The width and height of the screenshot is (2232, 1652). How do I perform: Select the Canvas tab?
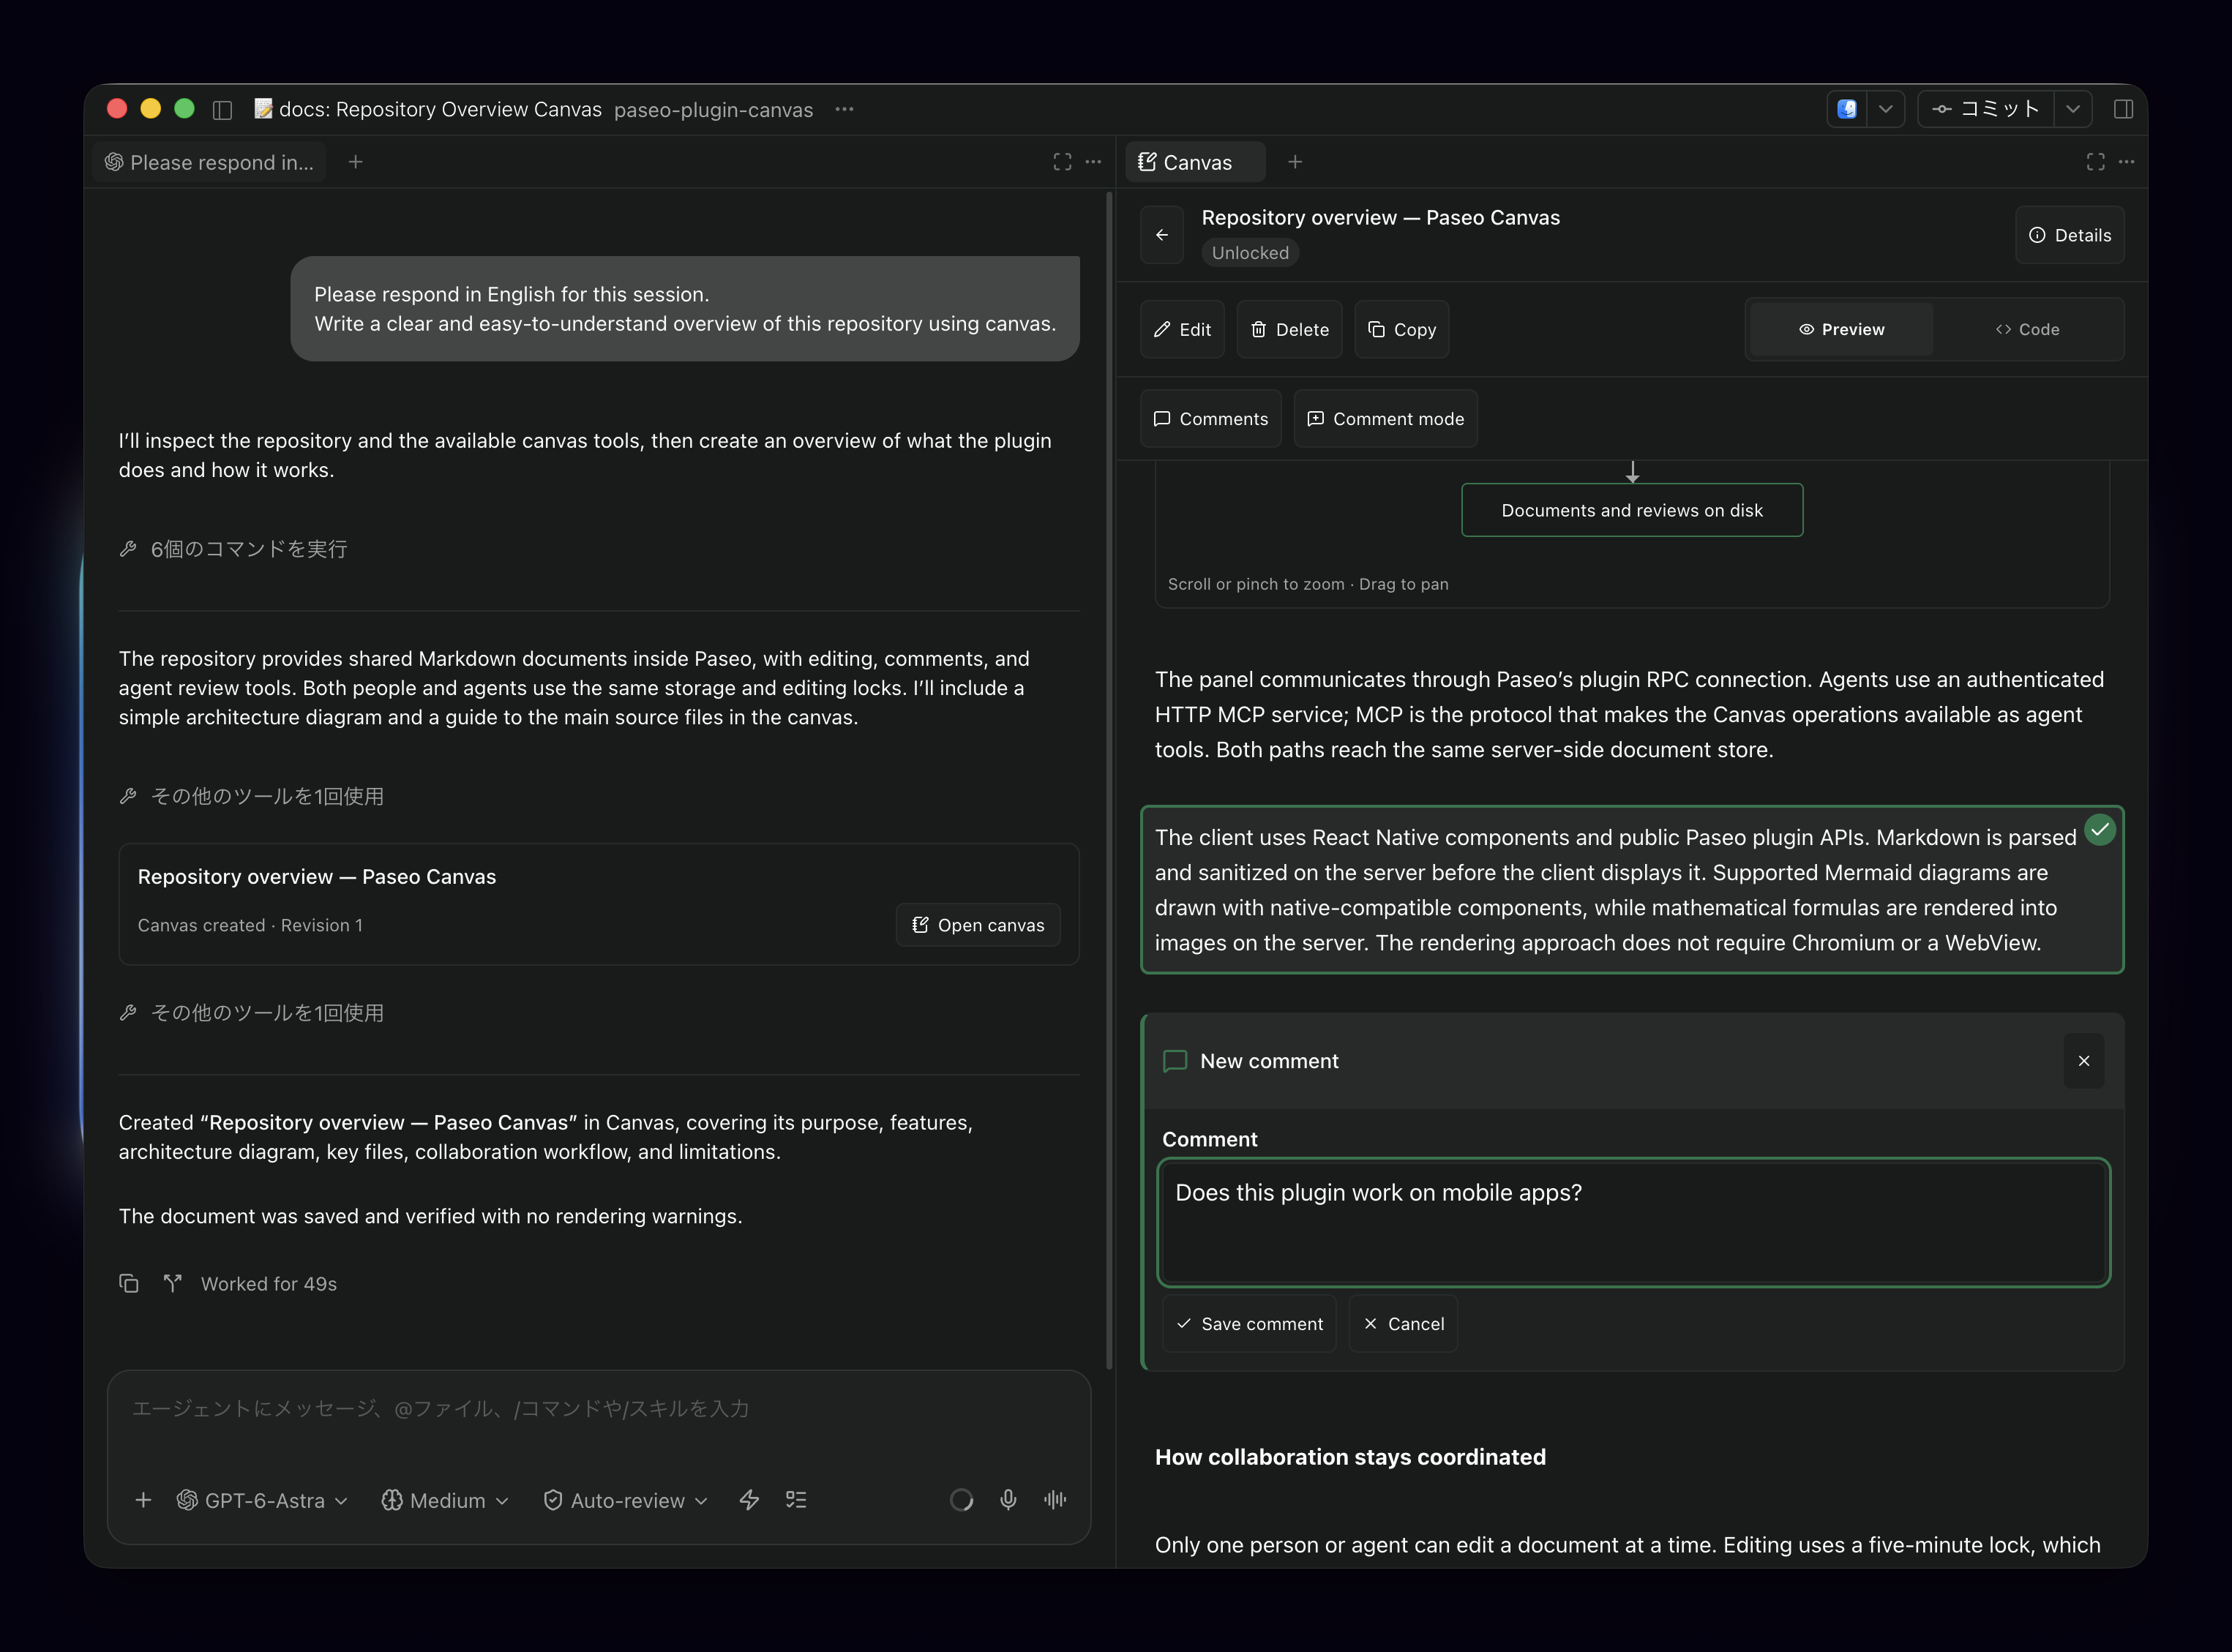tap(1195, 162)
